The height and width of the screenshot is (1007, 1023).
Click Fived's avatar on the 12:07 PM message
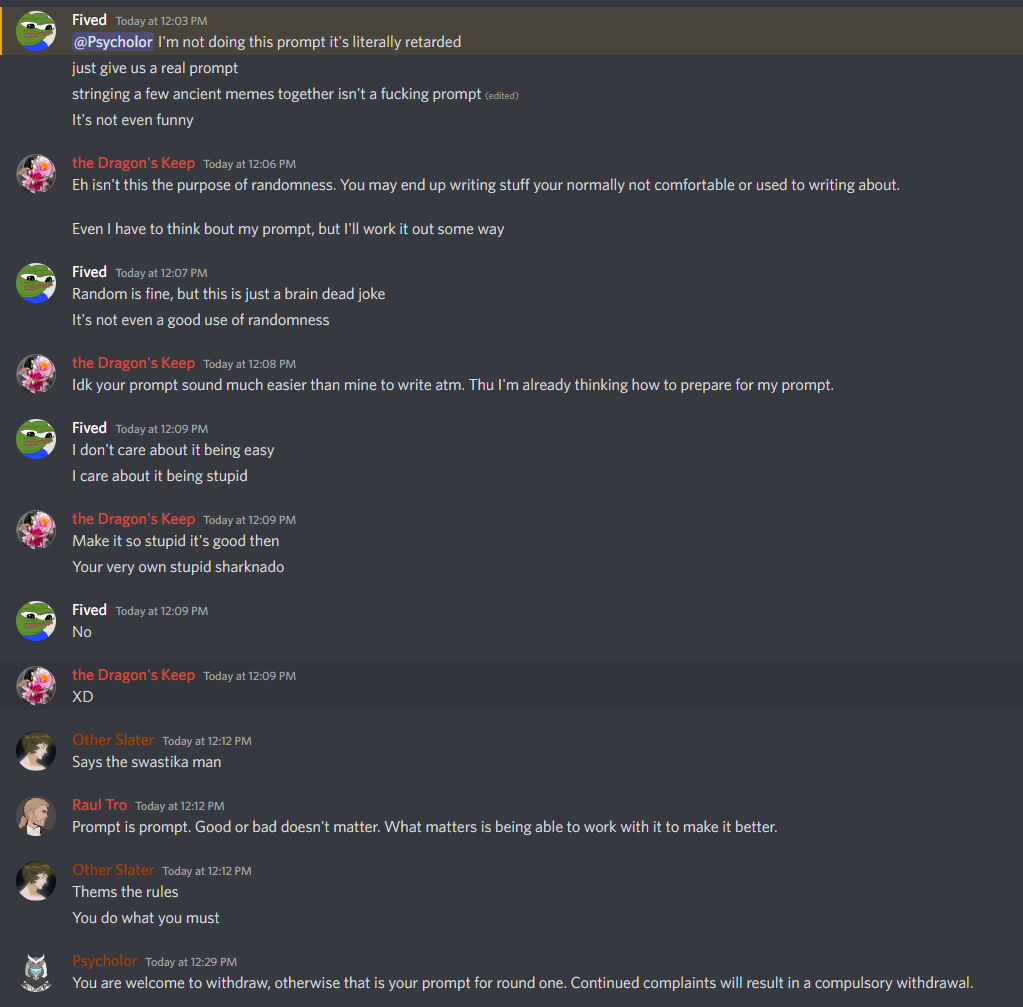(x=36, y=282)
